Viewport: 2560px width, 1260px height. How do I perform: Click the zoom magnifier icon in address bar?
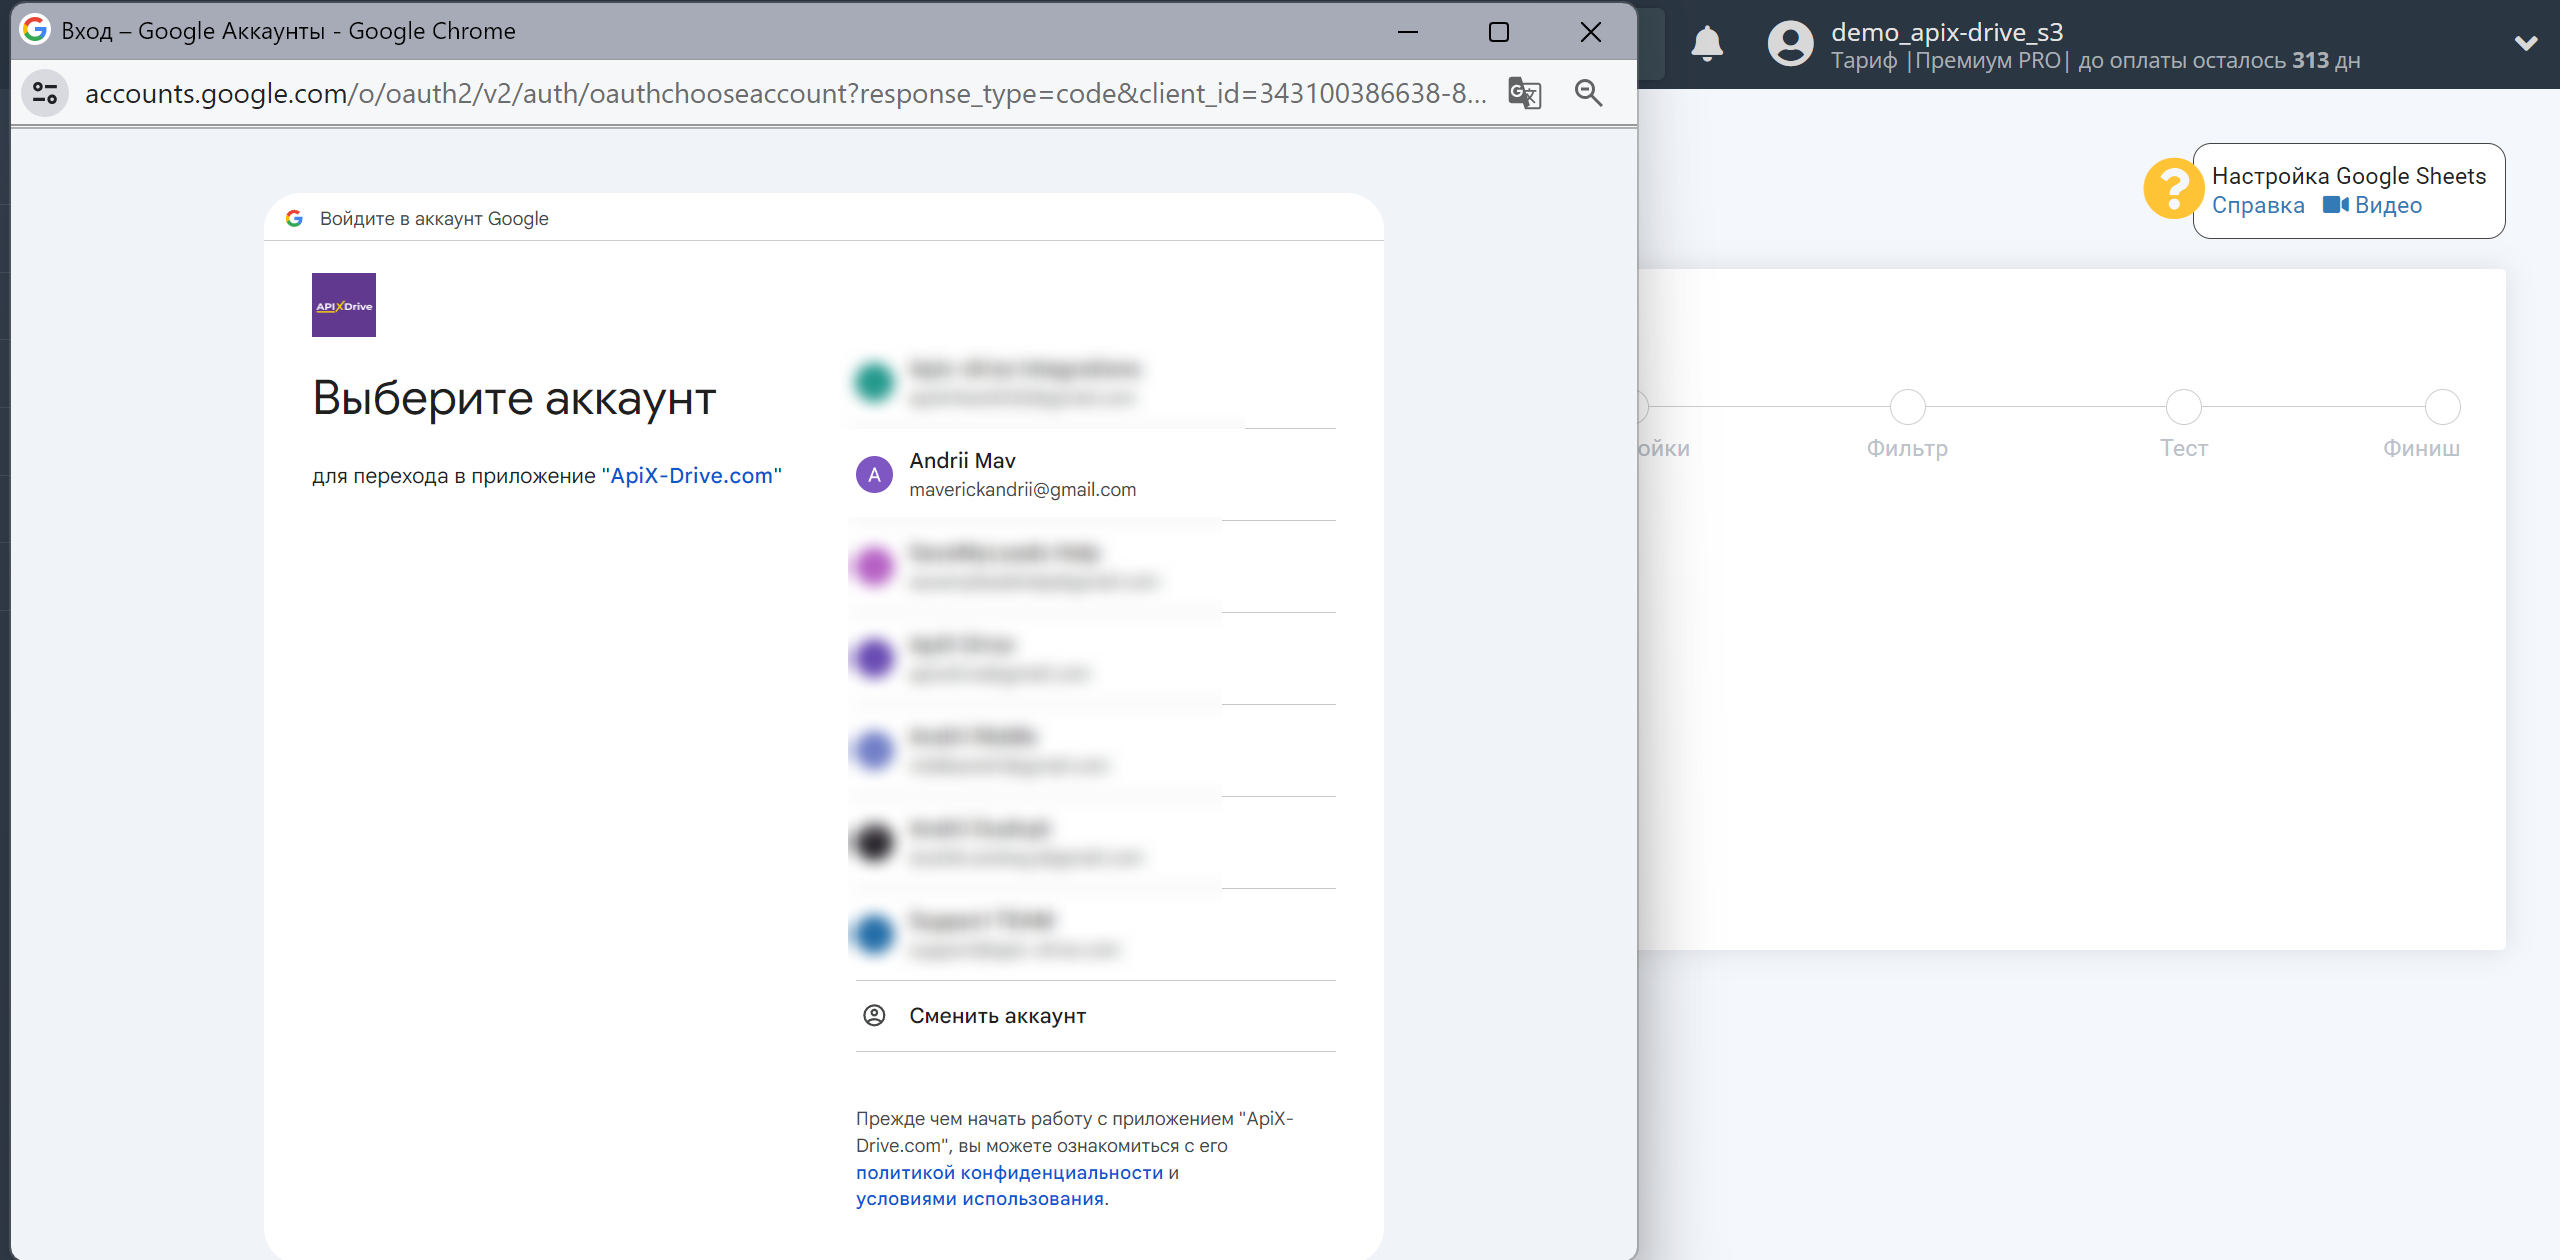point(1588,93)
